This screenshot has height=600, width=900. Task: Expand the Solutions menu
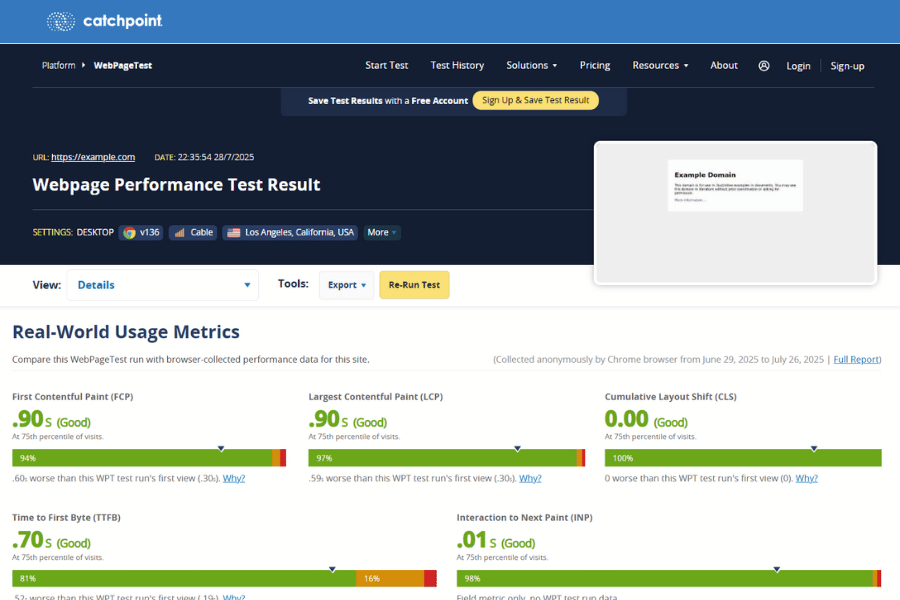532,65
